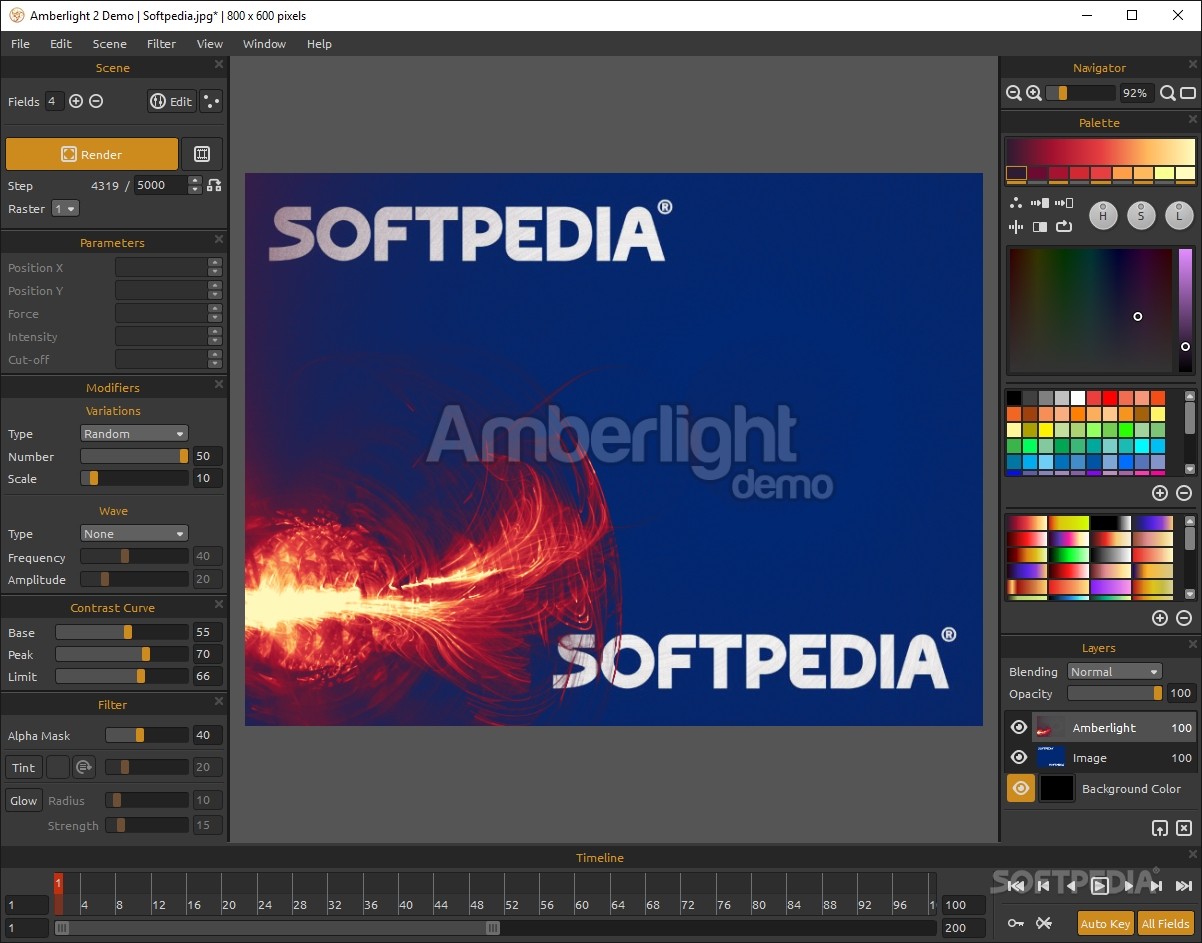This screenshot has height=943, width=1202.
Task: Open the Variations Type dropdown showing Random
Action: [134, 433]
